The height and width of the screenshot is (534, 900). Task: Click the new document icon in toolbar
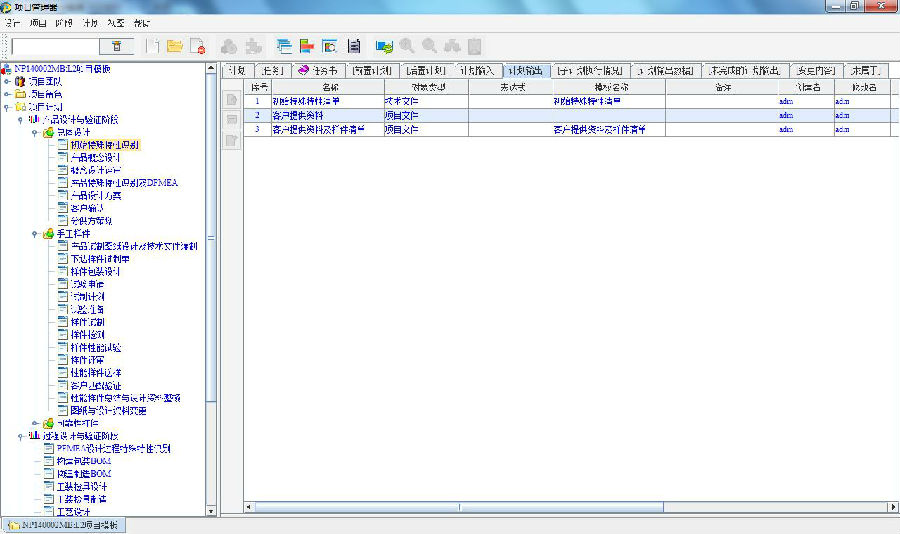tap(153, 46)
